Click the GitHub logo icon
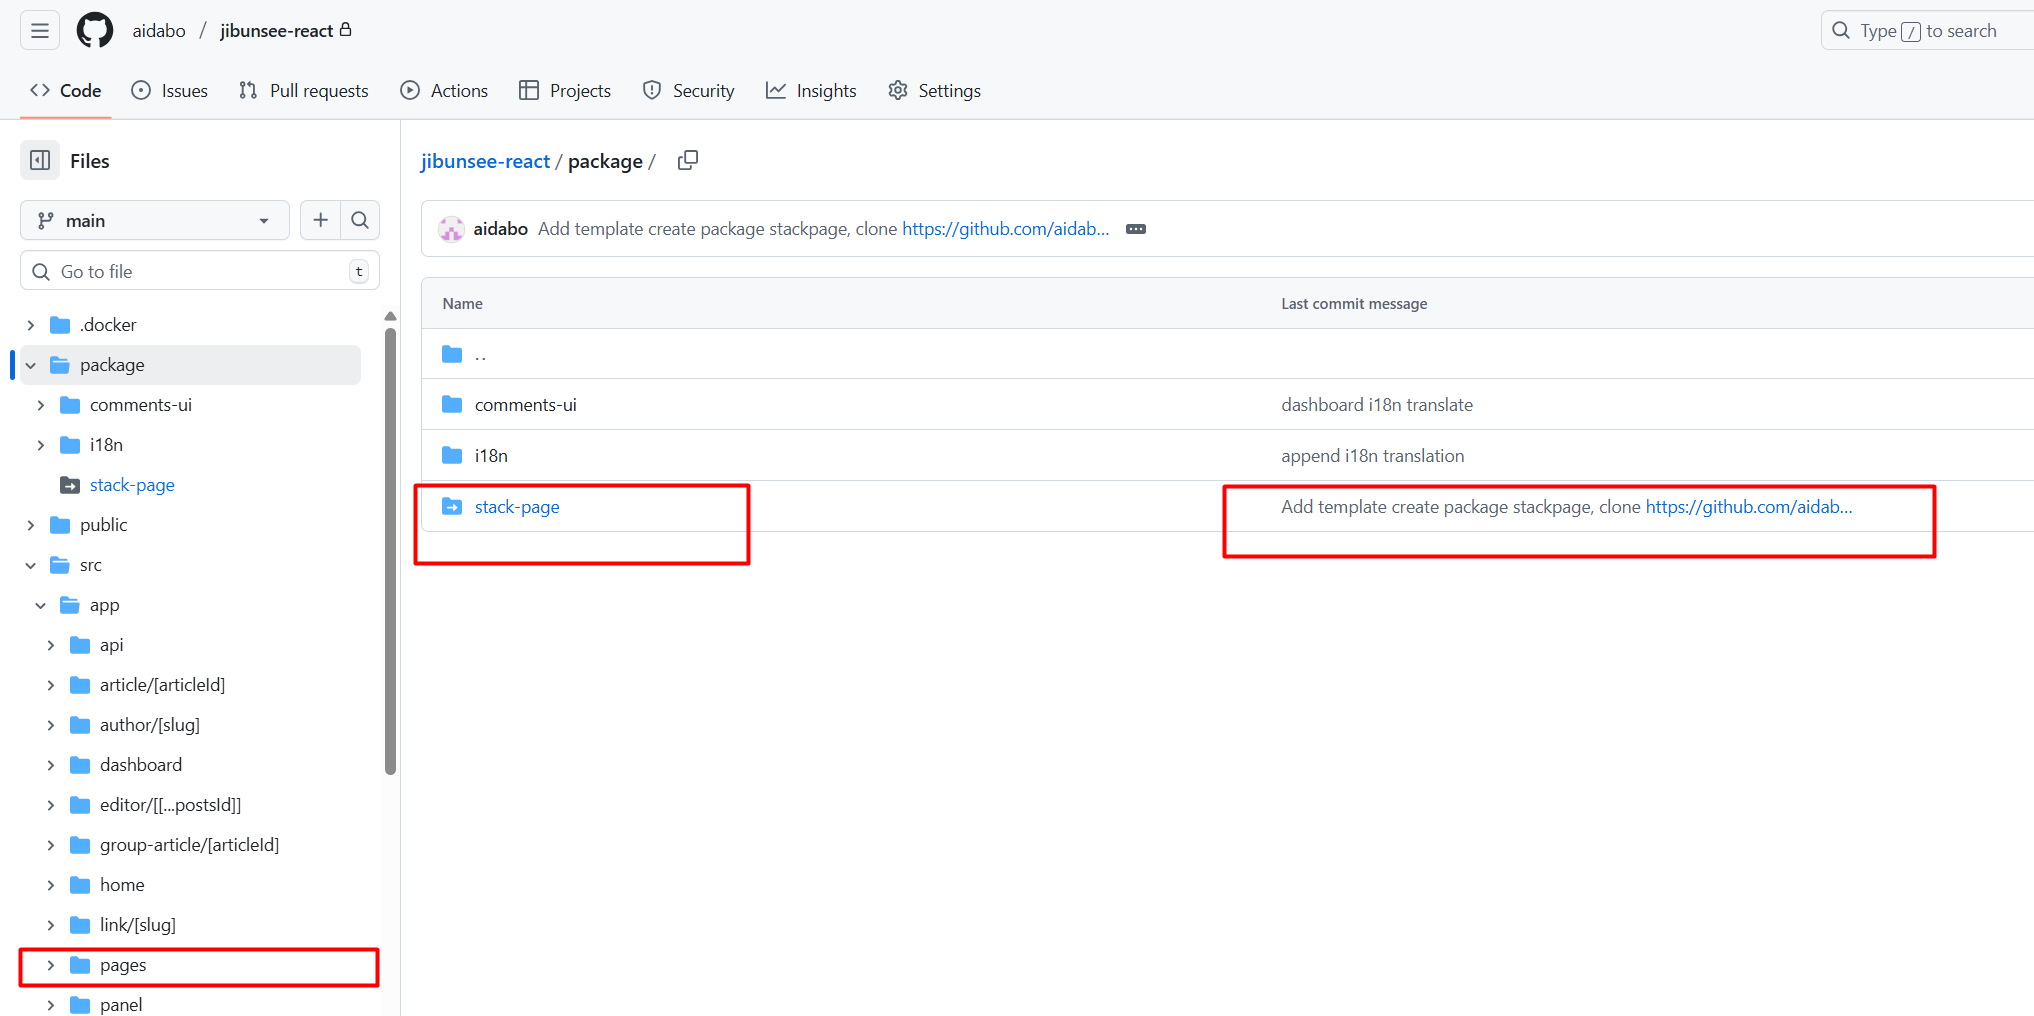The width and height of the screenshot is (2034, 1016). [95, 31]
